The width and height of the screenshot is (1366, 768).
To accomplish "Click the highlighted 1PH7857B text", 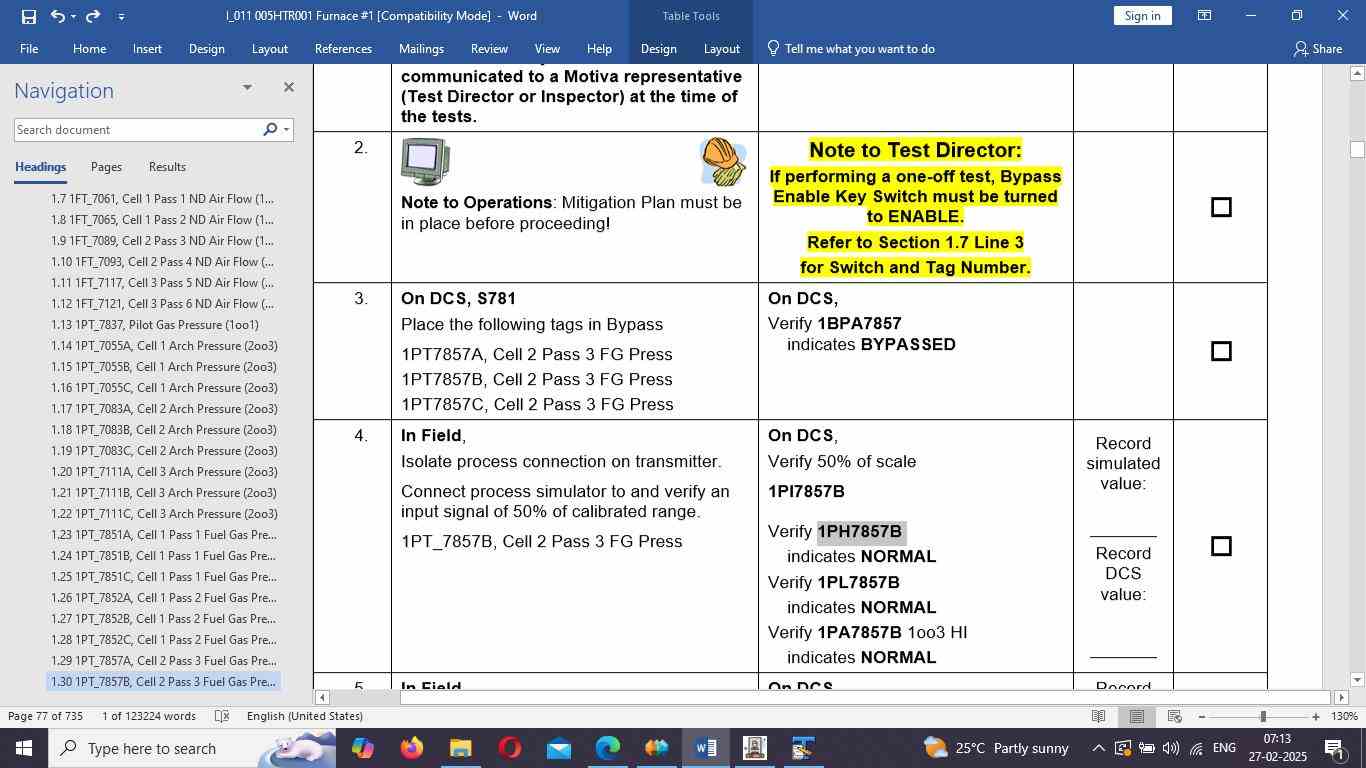I will 861,532.
